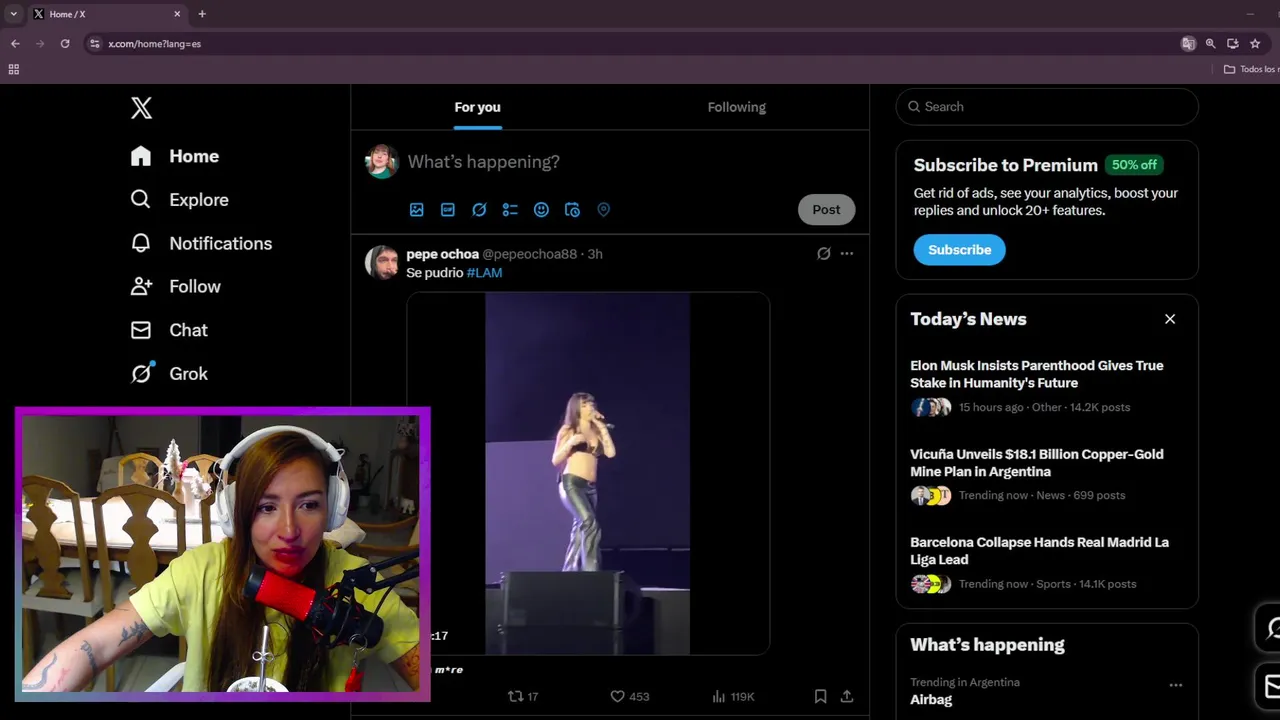Click the X logo in sidebar
Image resolution: width=1280 pixels, height=720 pixels.
[141, 108]
